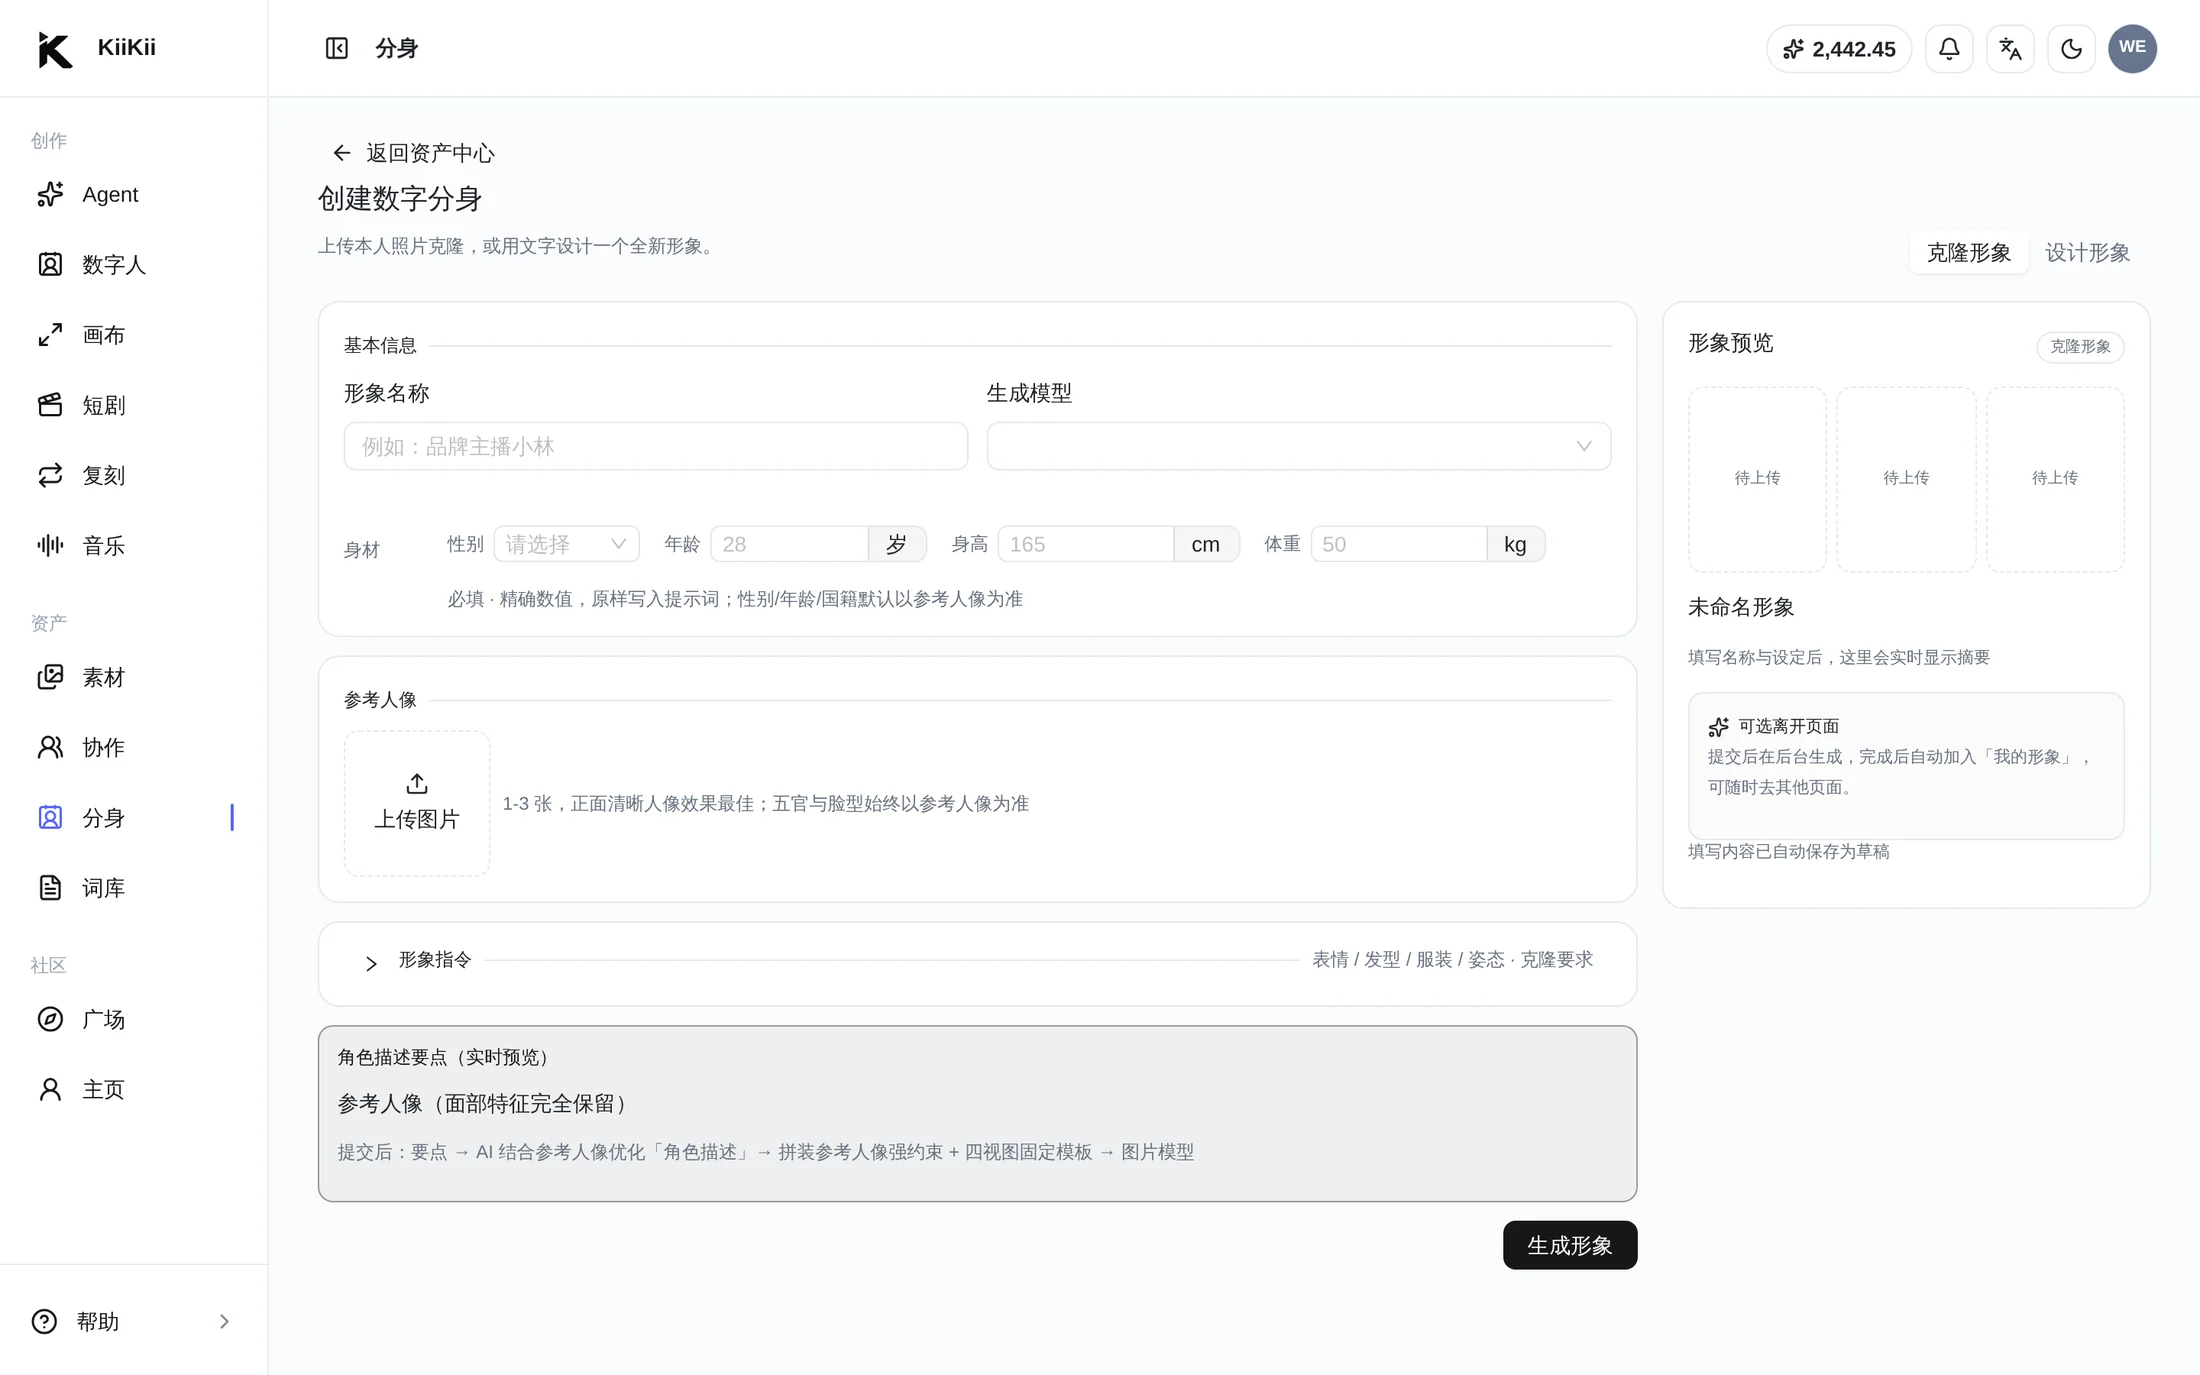Focus the 身高 height input
Image resolution: width=2200 pixels, height=1375 pixels.
click(x=1086, y=544)
